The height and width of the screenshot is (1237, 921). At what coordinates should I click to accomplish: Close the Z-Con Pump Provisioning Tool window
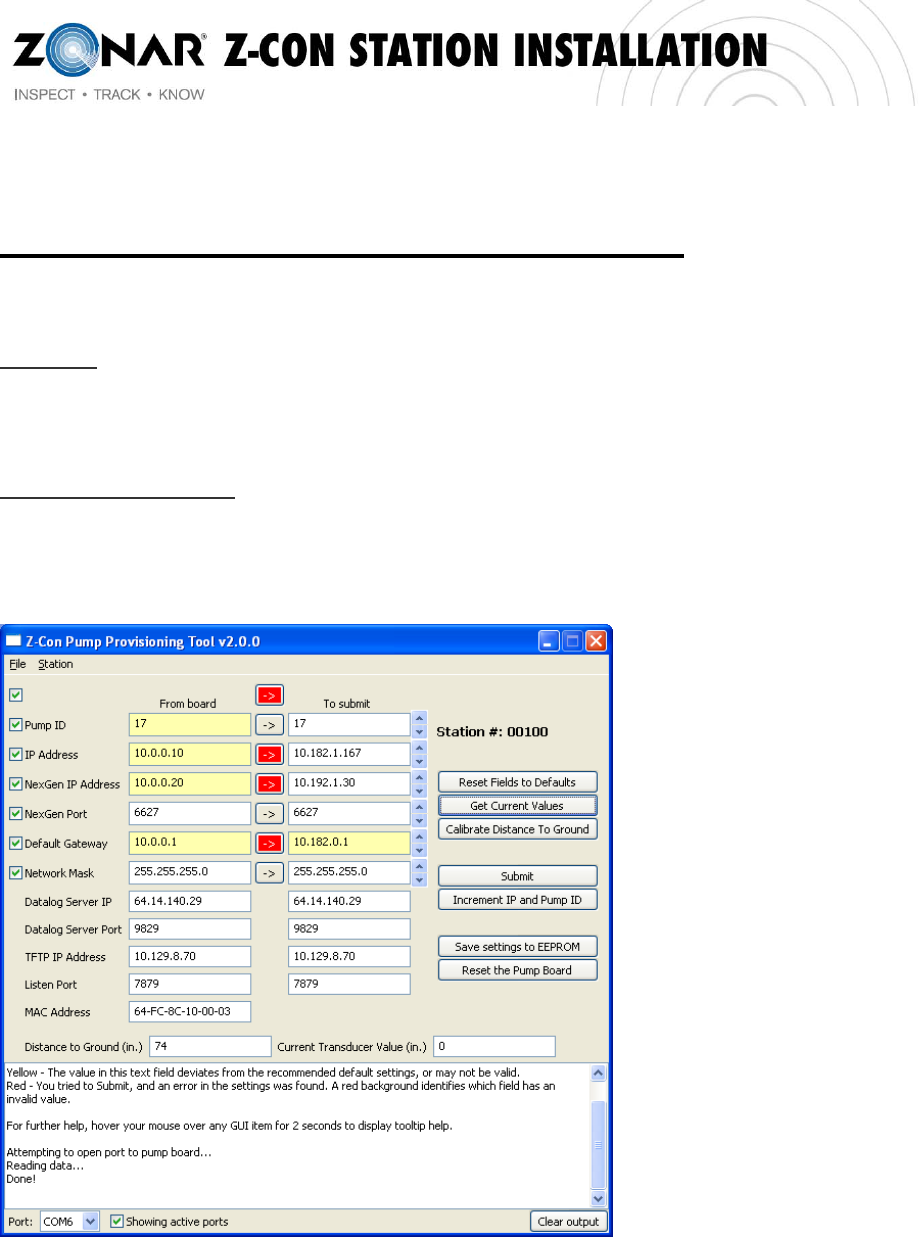(596, 641)
